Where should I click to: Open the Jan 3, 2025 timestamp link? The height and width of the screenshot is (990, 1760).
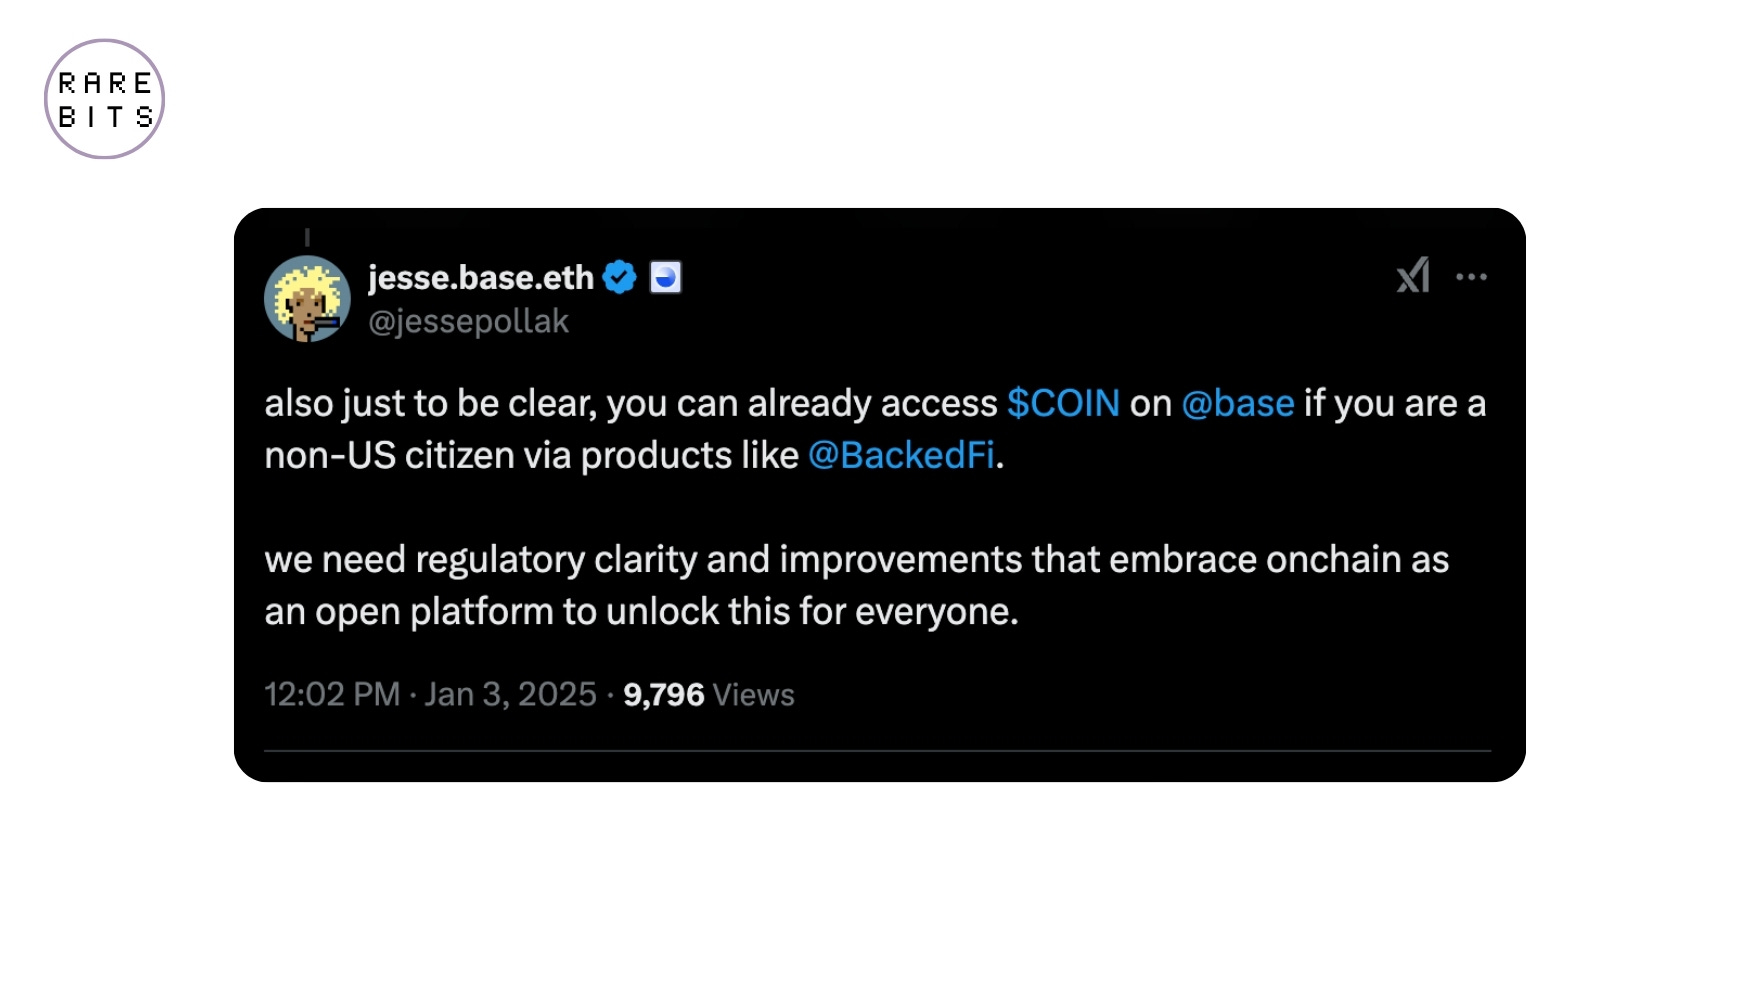tap(510, 694)
